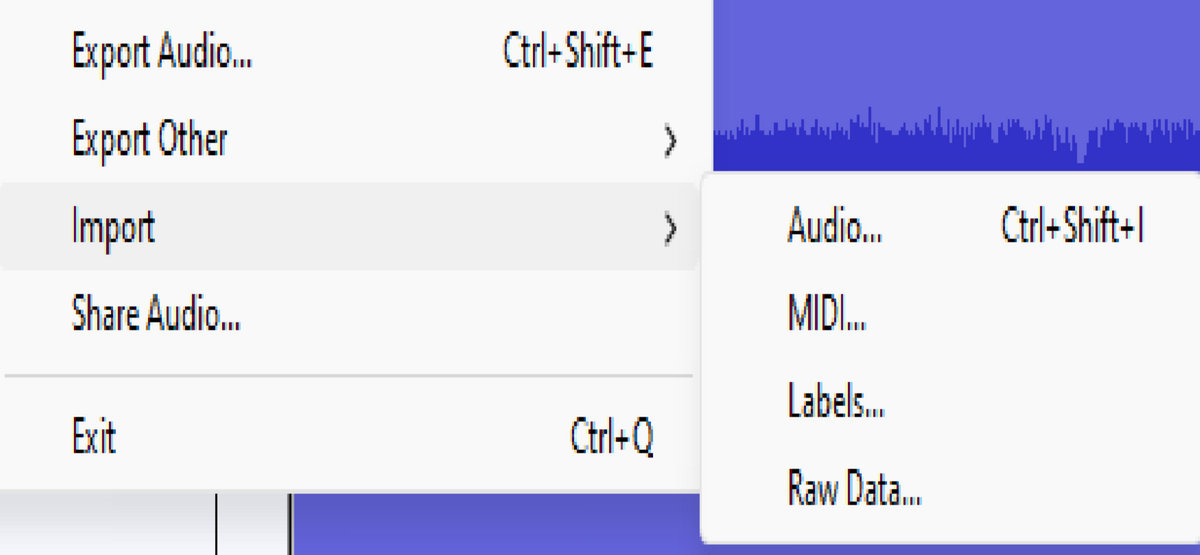This screenshot has height=555, width=1200.
Task: Choose Share Audio... from the menu
Action: point(156,315)
